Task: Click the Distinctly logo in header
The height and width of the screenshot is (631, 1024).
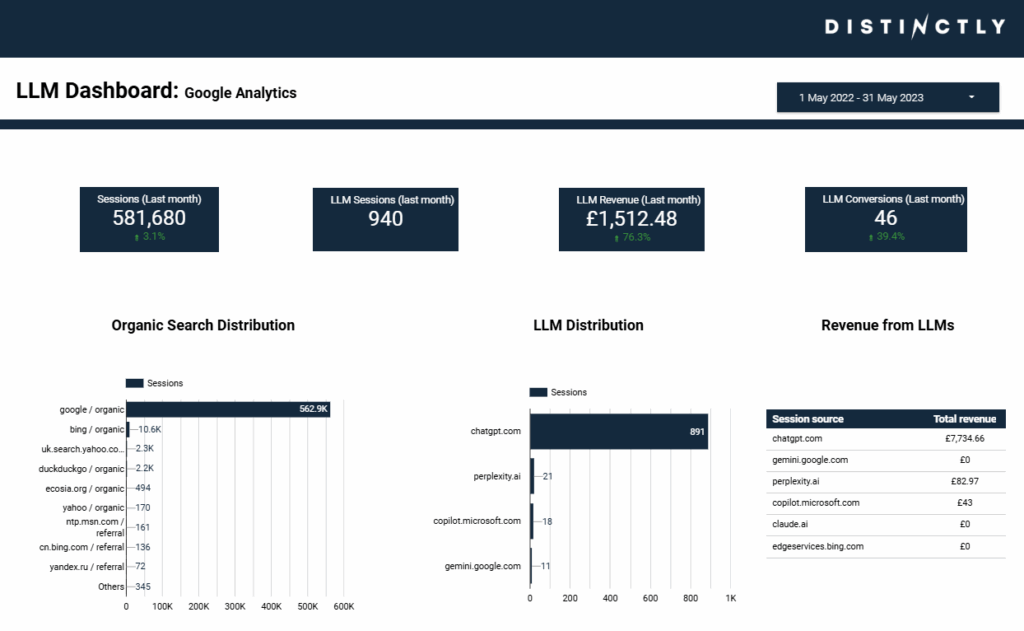Action: tap(914, 27)
